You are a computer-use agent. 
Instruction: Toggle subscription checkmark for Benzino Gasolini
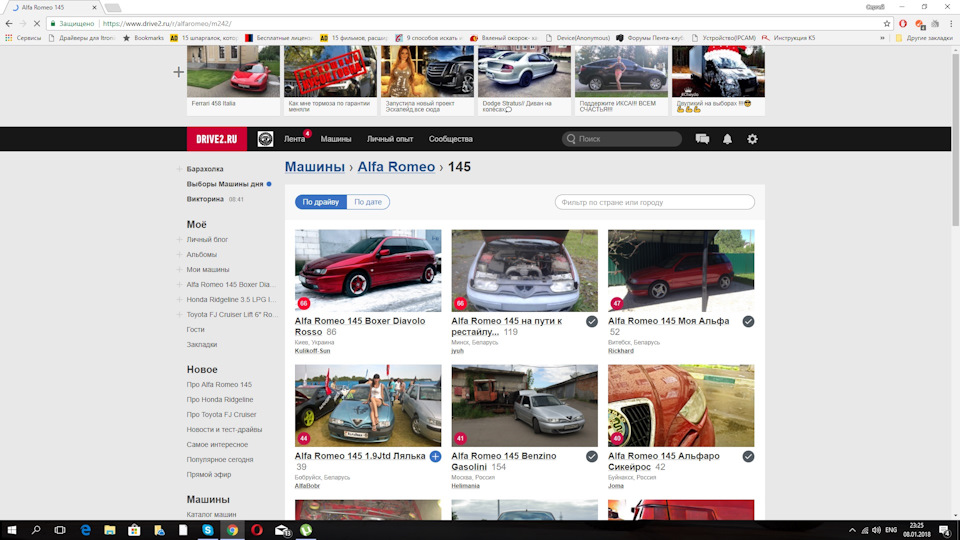click(x=591, y=456)
